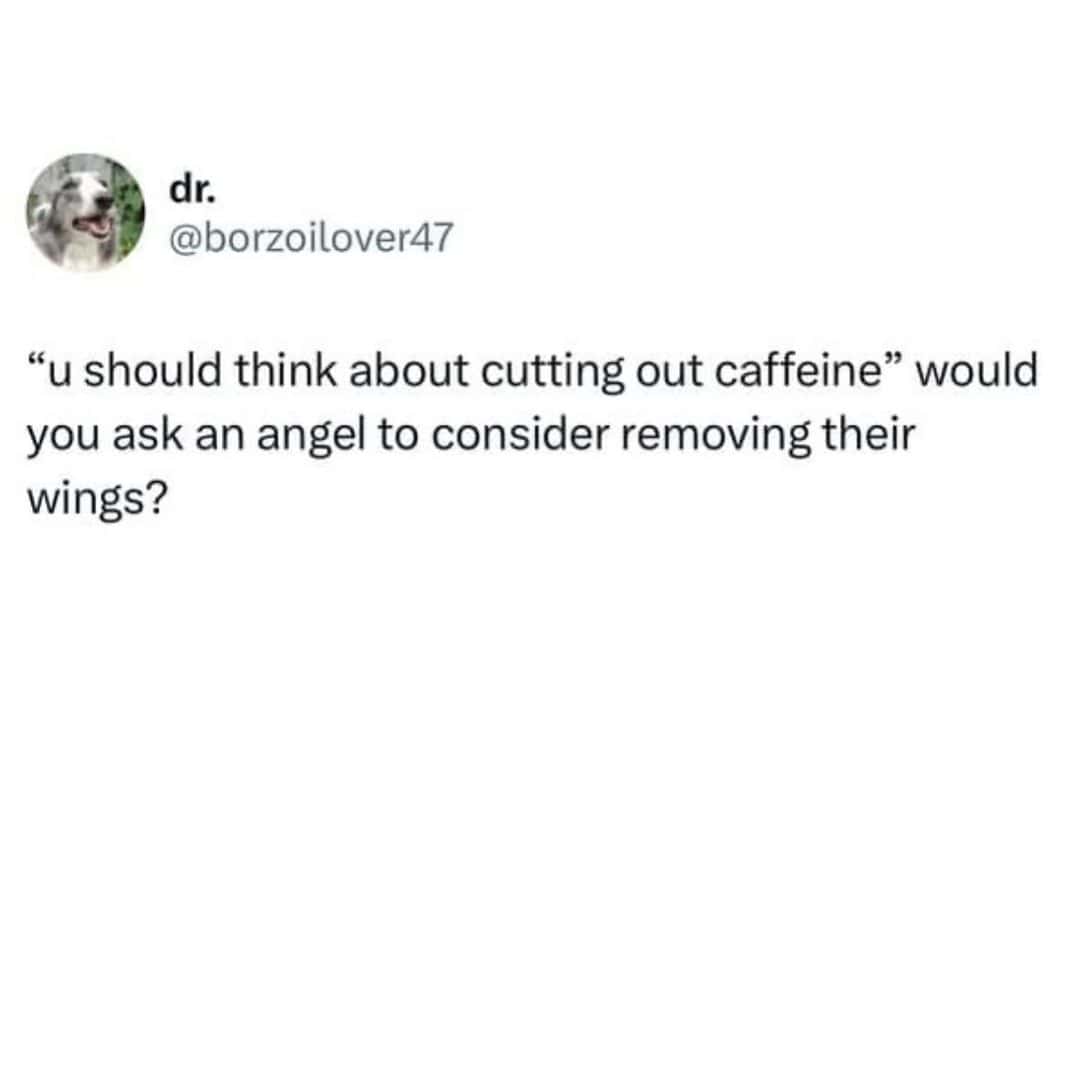
Task: Click the word "about" in the quote
Action: tap(409, 371)
